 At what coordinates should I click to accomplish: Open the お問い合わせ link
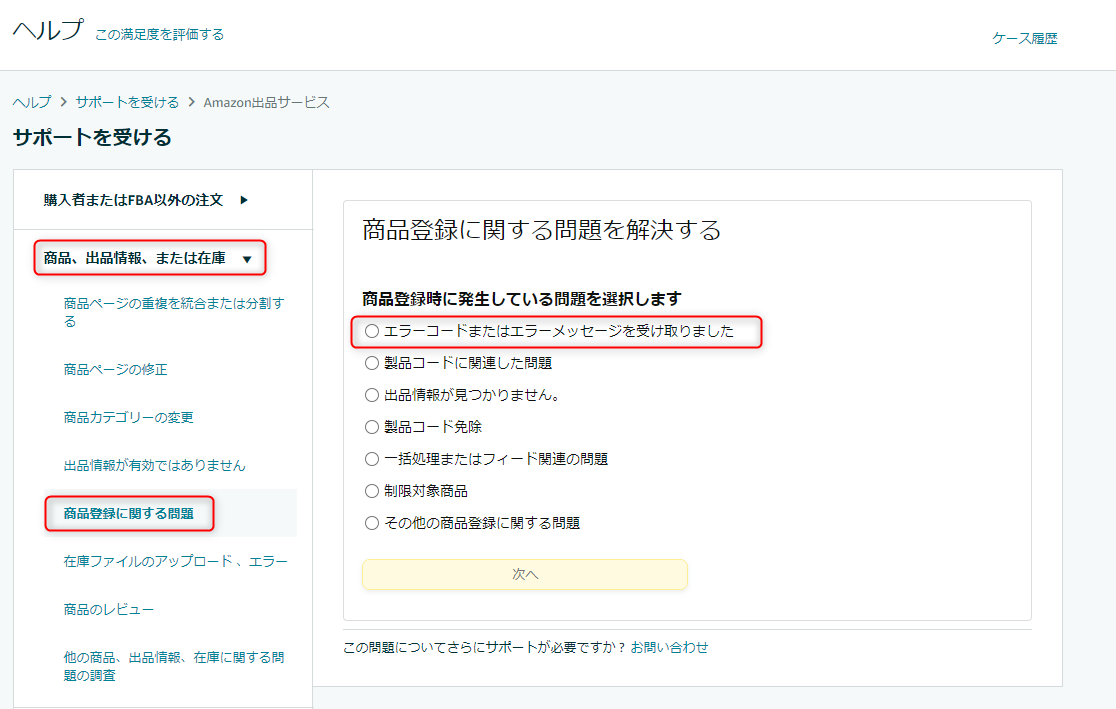pos(671,647)
